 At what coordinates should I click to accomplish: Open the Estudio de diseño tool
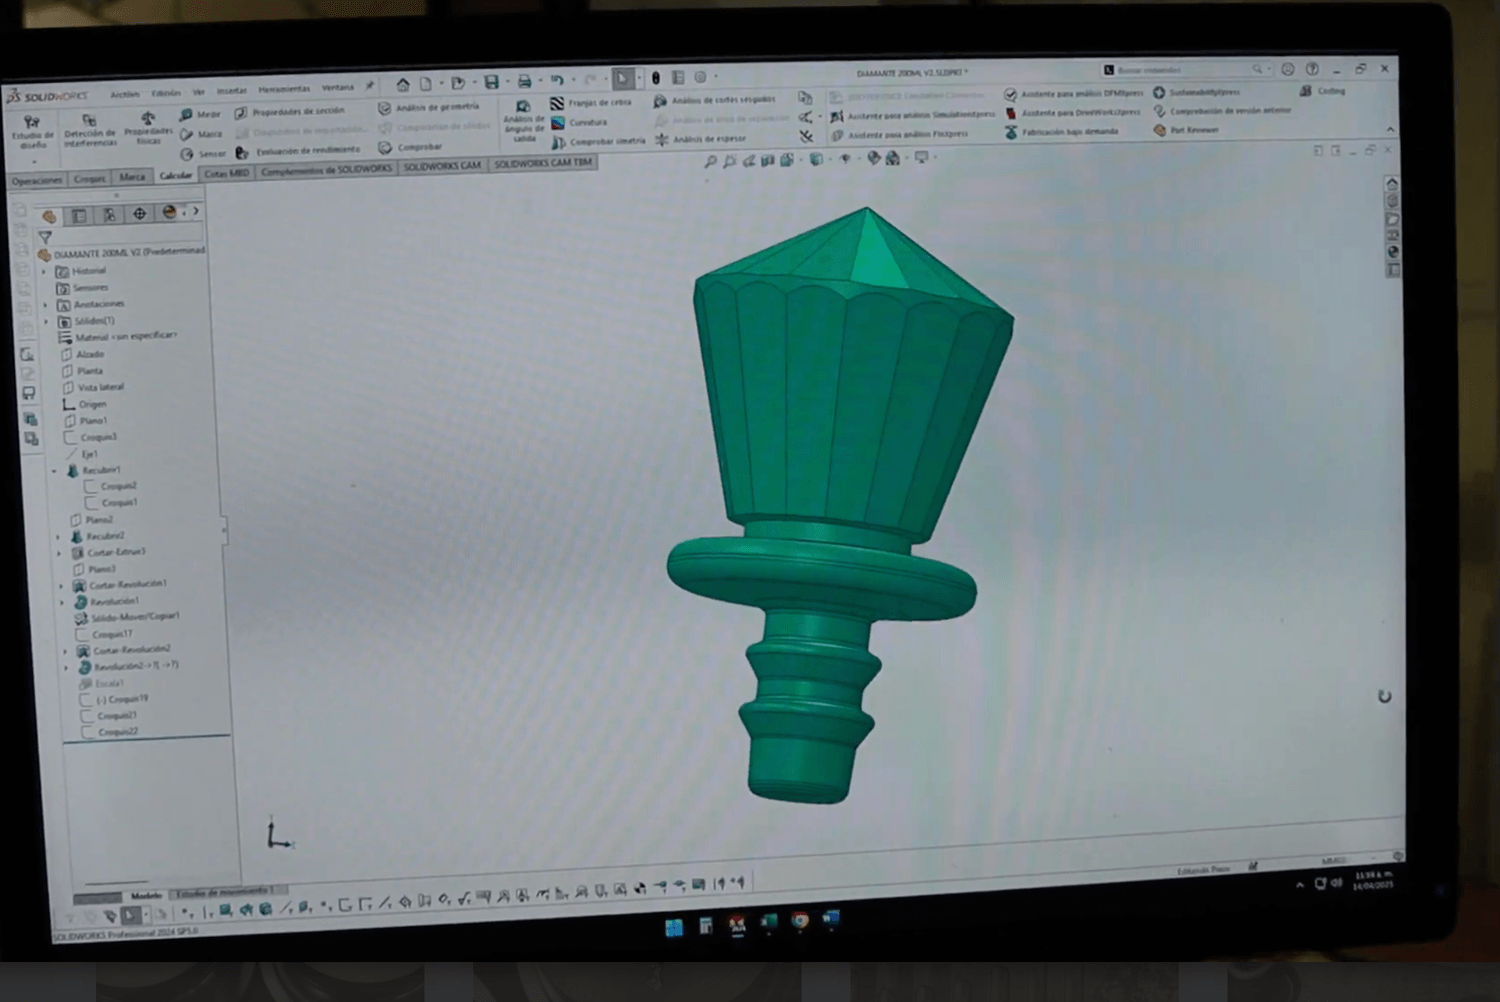(32, 132)
